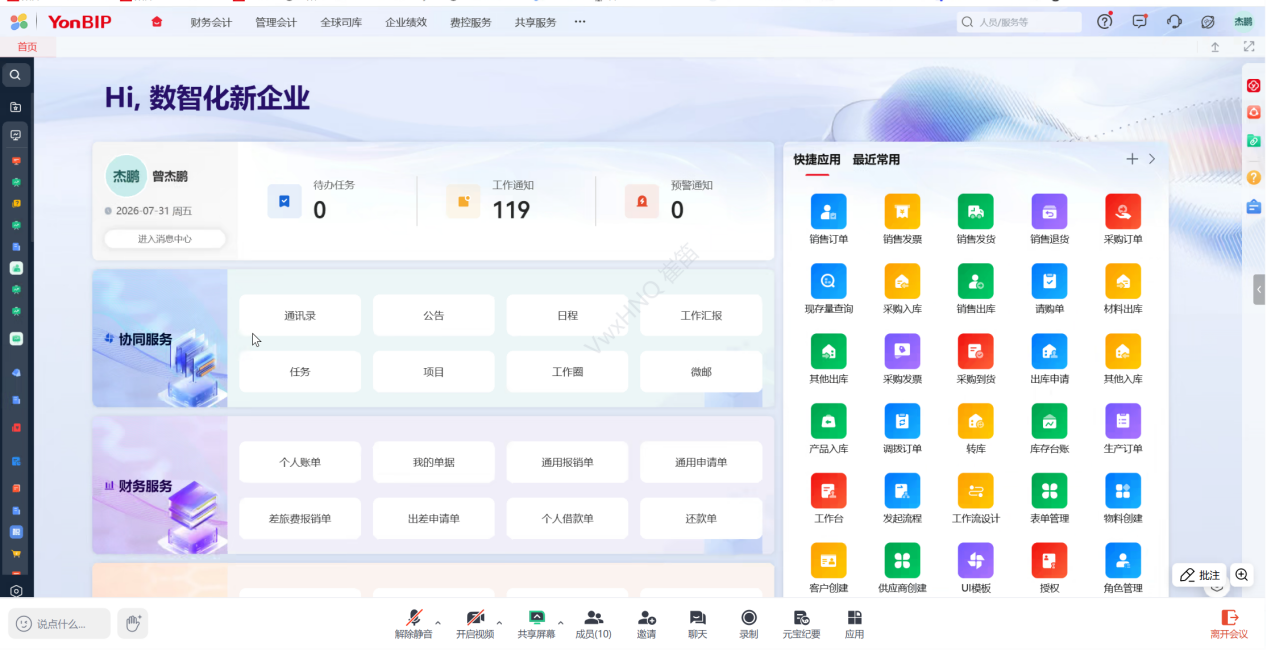This screenshot has width=1267, height=651.
Task: Open the 采购订单 app icon
Action: tap(1123, 212)
